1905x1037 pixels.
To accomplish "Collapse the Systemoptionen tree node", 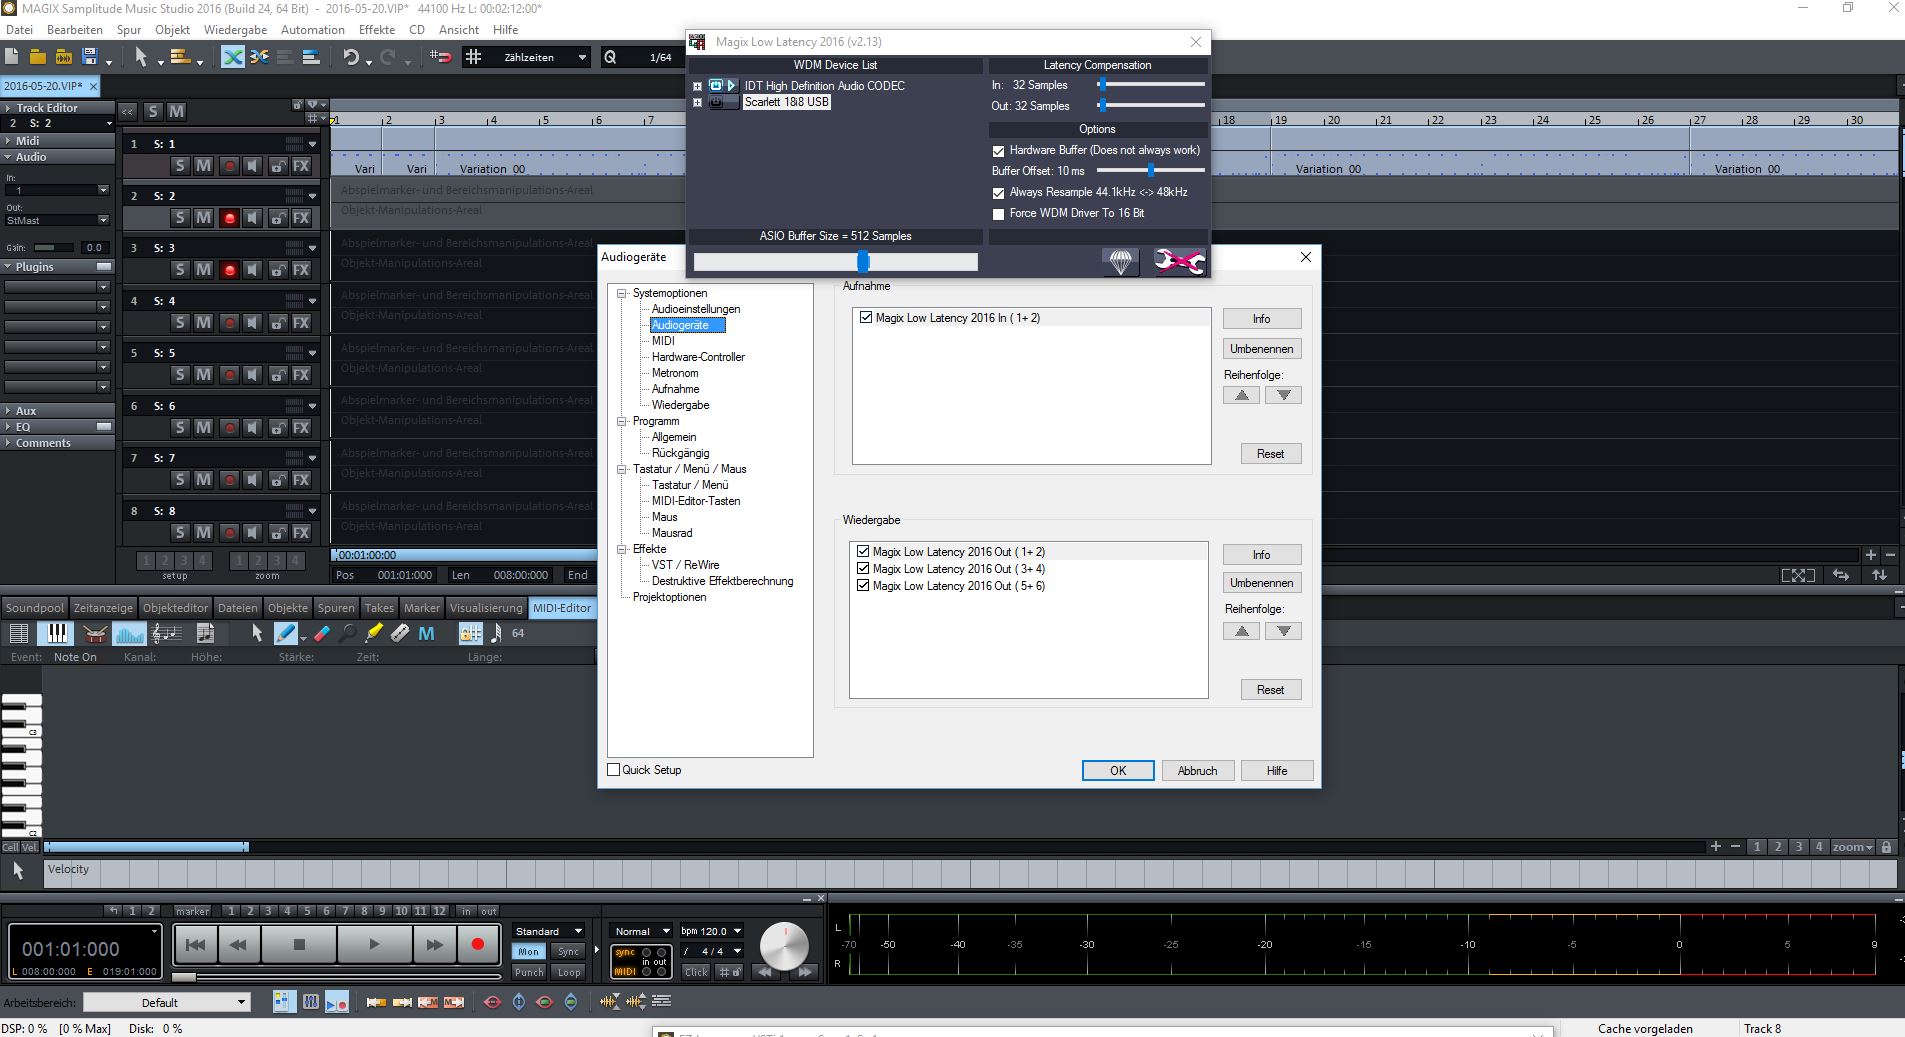I will [x=621, y=293].
